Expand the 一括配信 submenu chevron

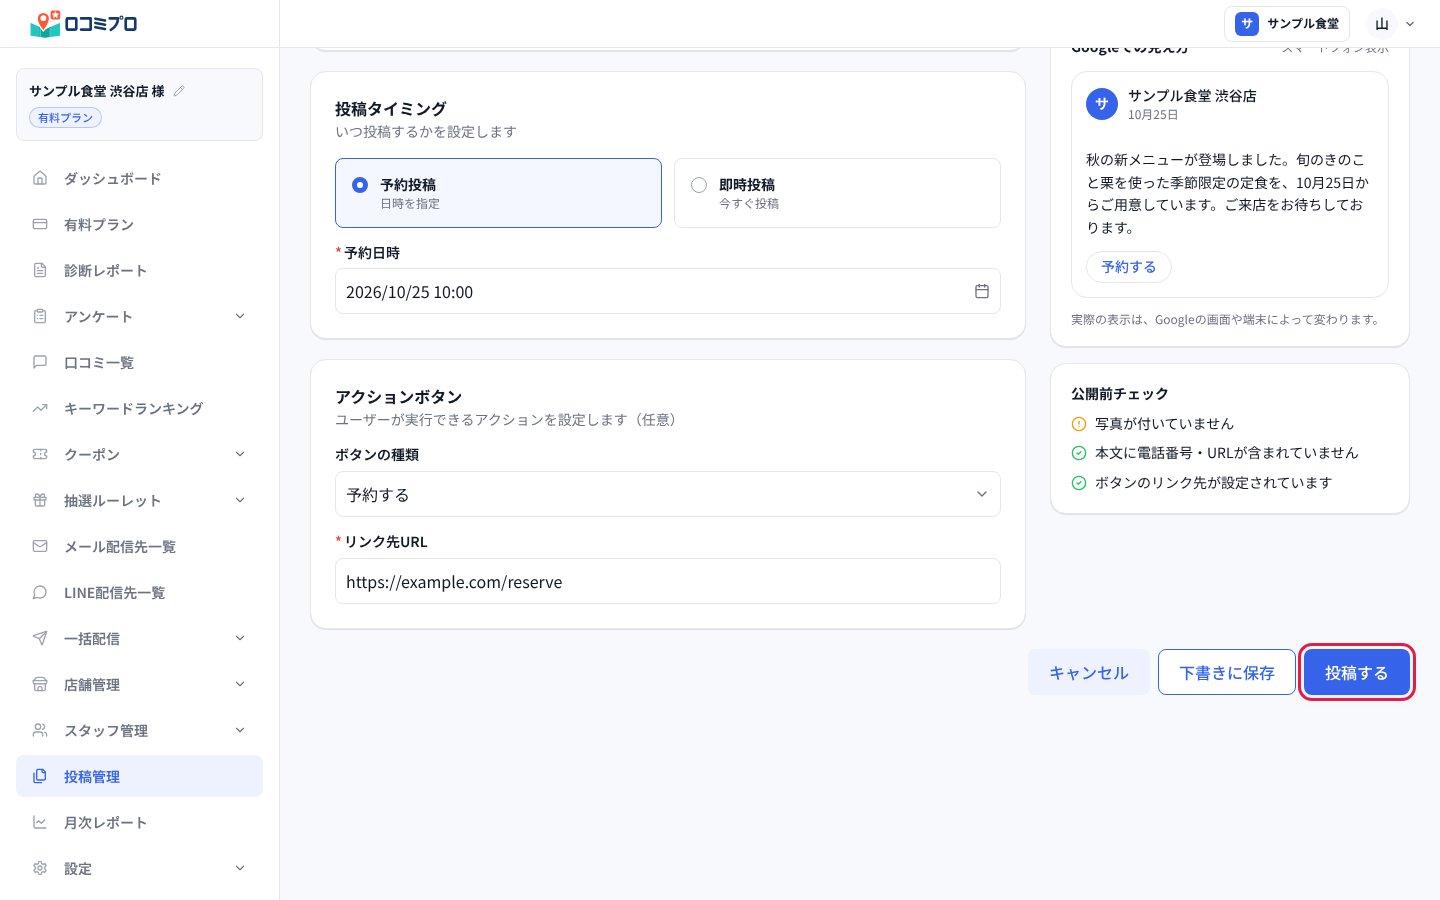coord(240,638)
